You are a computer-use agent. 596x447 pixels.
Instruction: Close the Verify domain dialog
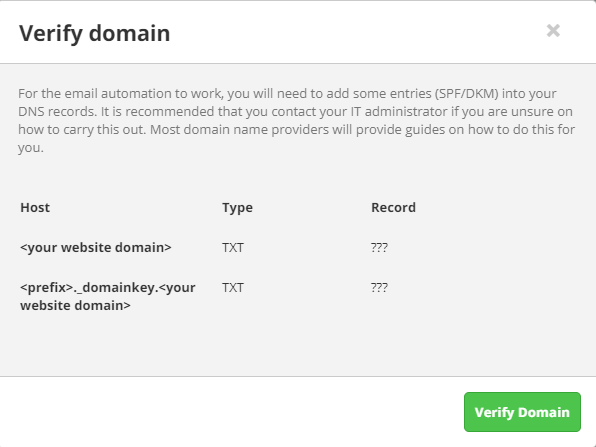553,31
